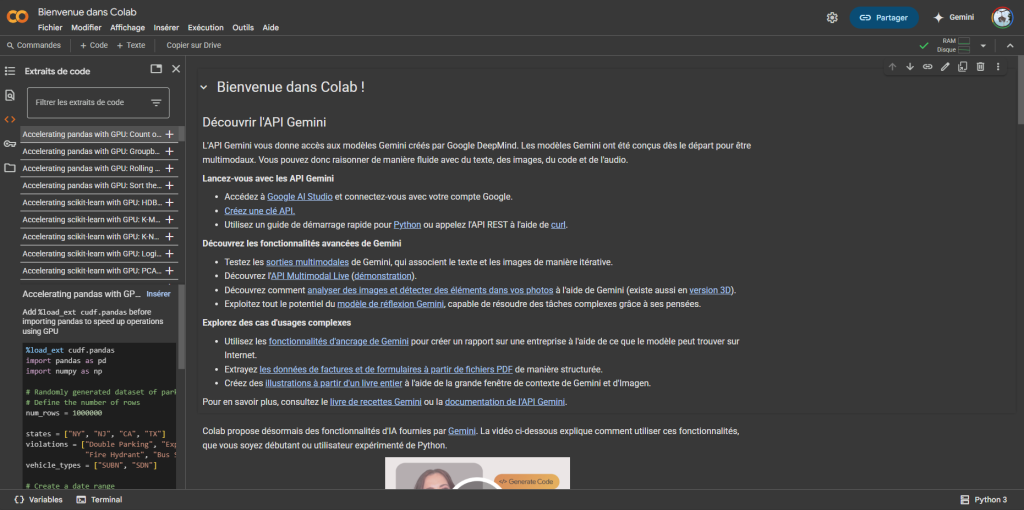This screenshot has width=1024, height=510.
Task: Move cell up with the arrow icon
Action: click(x=892, y=67)
